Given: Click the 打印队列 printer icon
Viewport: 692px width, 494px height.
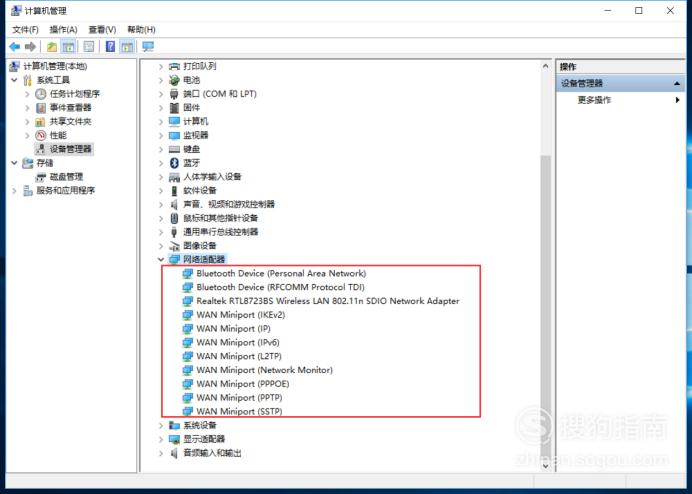Looking at the screenshot, I should 175,66.
